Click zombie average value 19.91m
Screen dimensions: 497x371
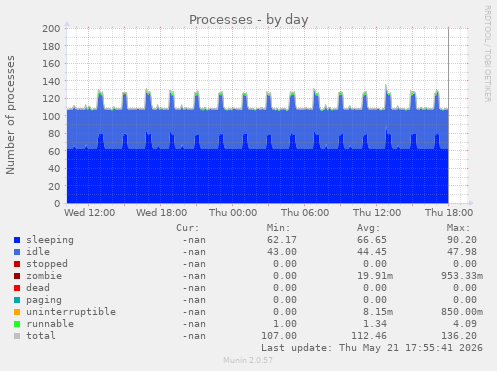point(375,276)
